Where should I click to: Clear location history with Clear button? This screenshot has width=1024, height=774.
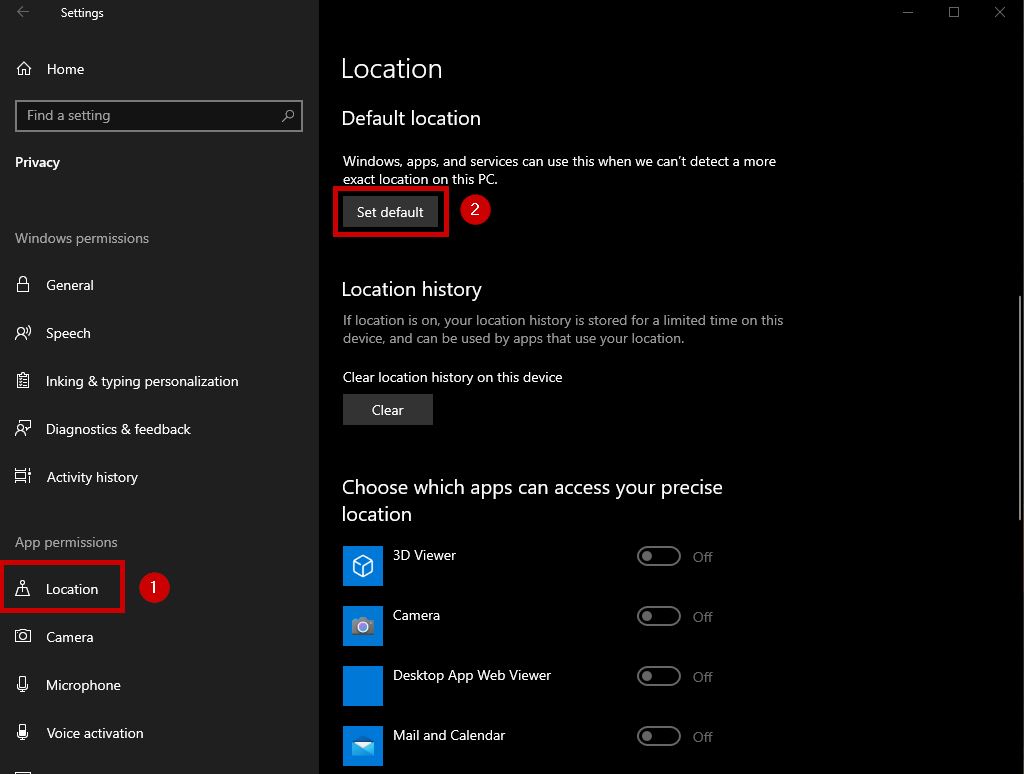coord(388,410)
